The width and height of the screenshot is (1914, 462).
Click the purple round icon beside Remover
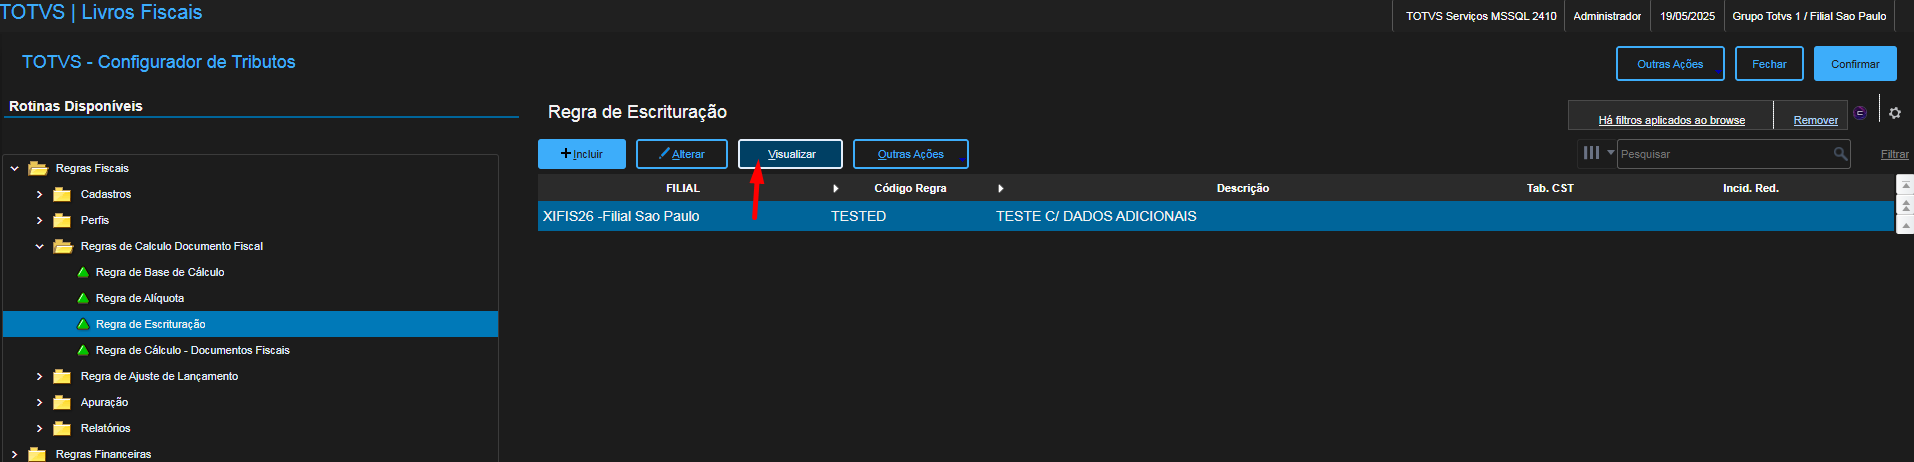tap(1860, 113)
